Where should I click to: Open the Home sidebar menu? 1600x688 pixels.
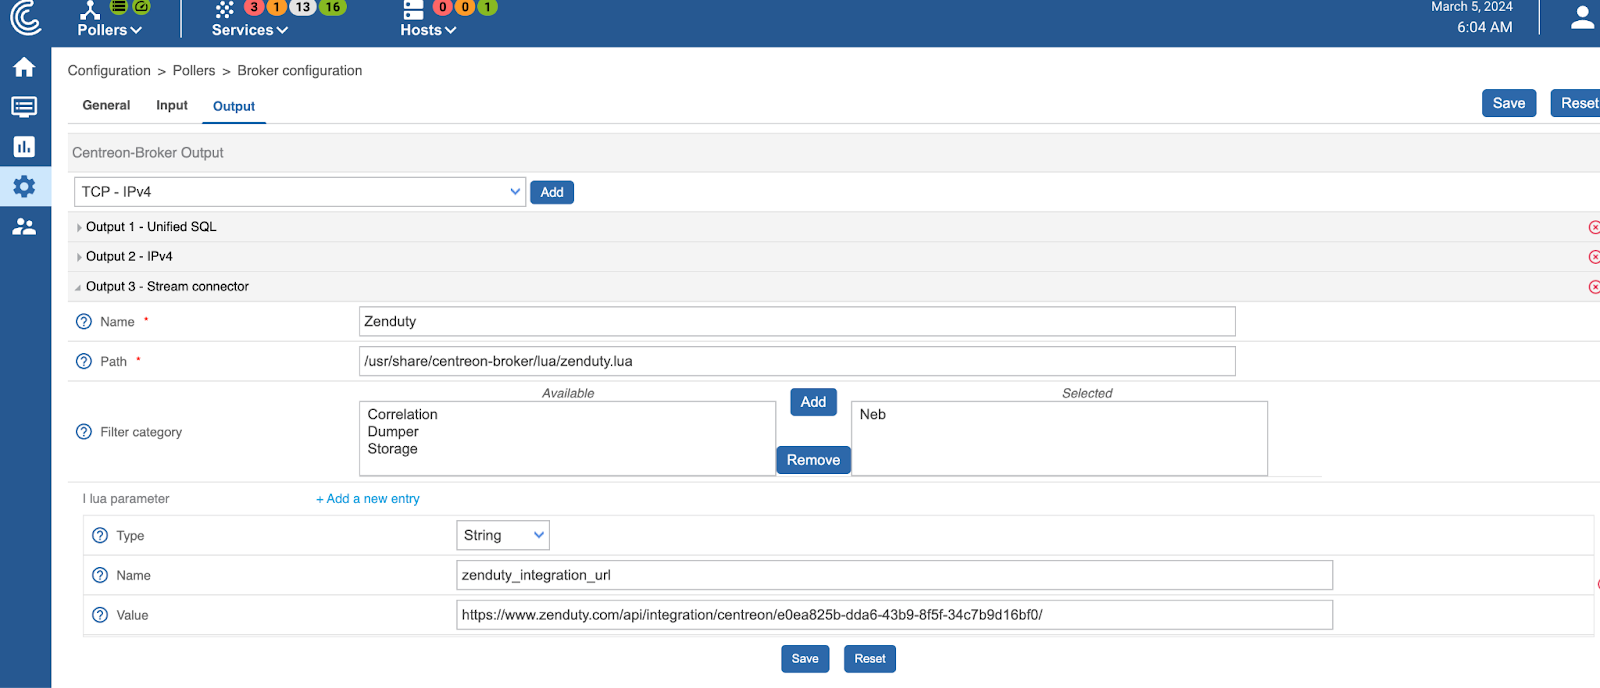click(24, 67)
